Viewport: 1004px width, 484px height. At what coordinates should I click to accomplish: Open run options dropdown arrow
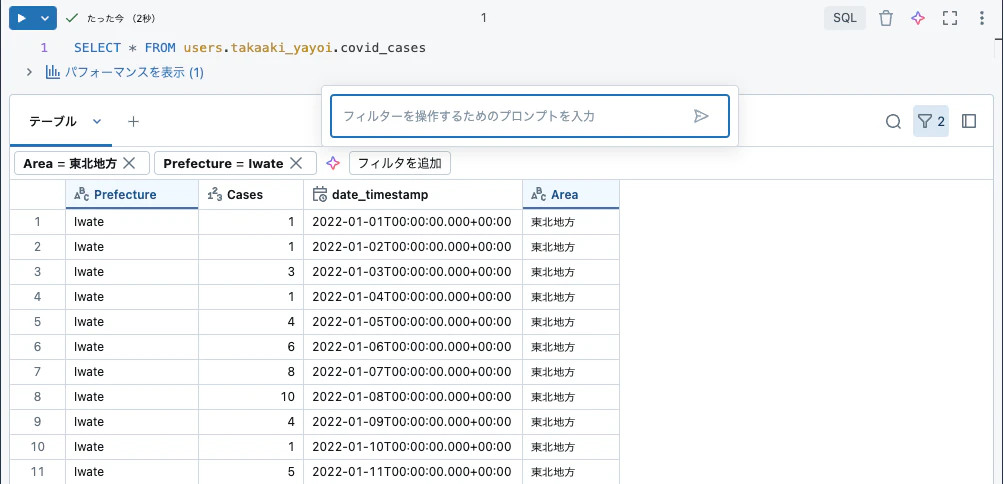pyautogui.click(x=45, y=18)
